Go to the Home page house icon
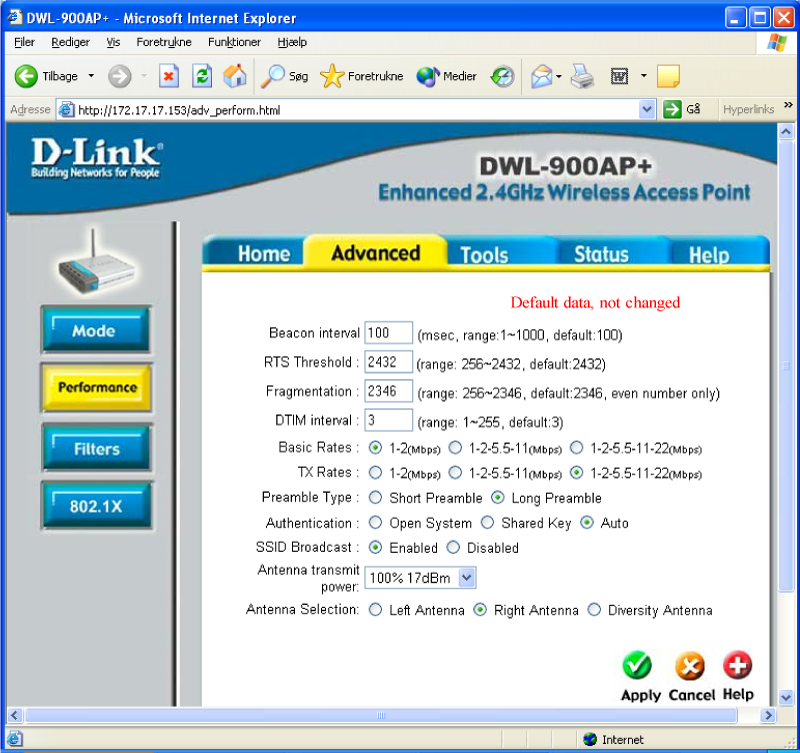800x753 pixels. click(x=235, y=76)
